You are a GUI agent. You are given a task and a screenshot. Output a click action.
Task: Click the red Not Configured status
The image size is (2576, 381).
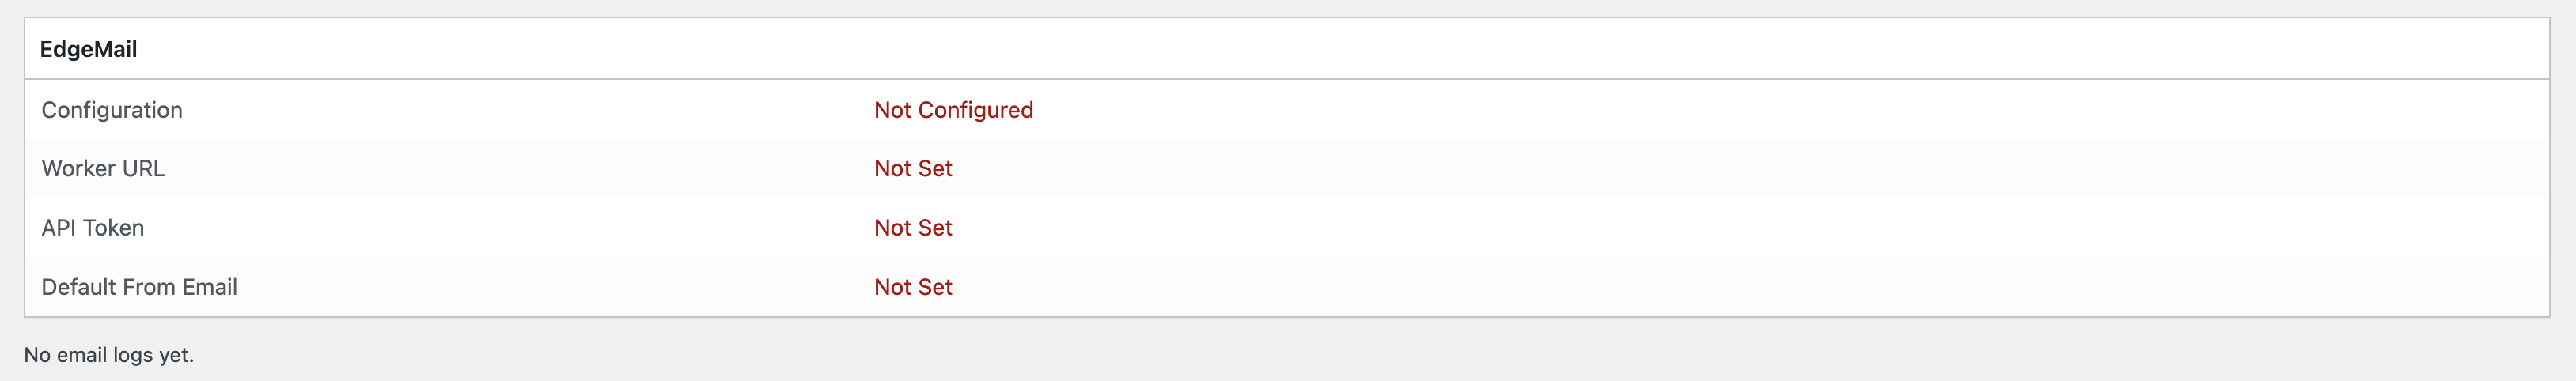click(953, 110)
